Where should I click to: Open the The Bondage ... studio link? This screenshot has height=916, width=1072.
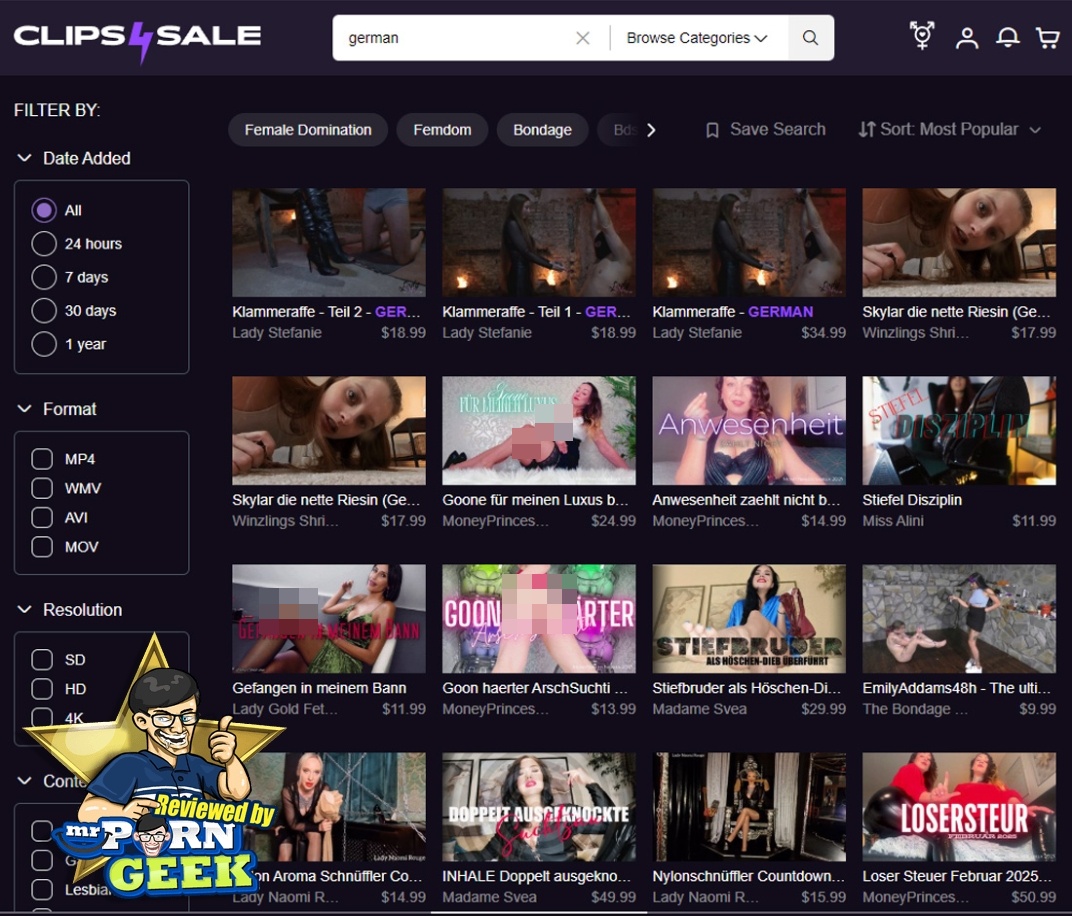tap(915, 709)
